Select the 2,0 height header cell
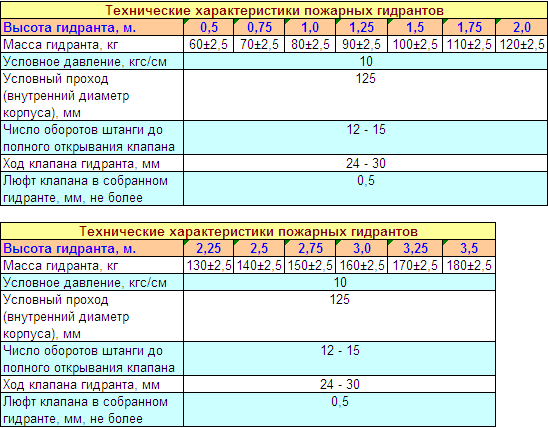548x428 pixels. tap(521, 27)
